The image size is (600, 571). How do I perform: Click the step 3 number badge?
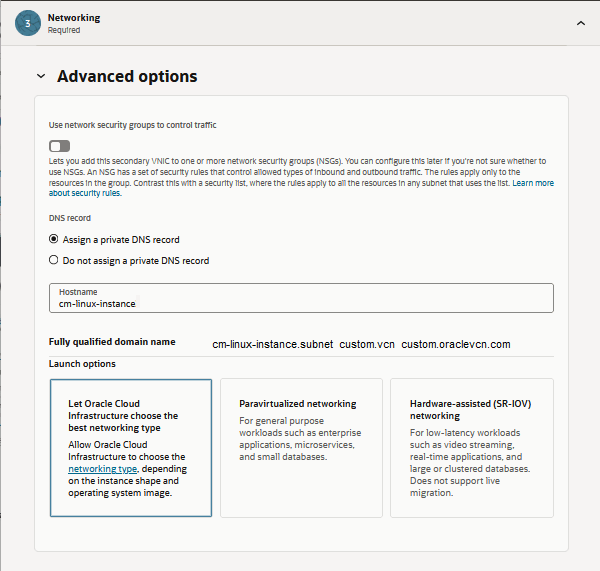click(27, 23)
